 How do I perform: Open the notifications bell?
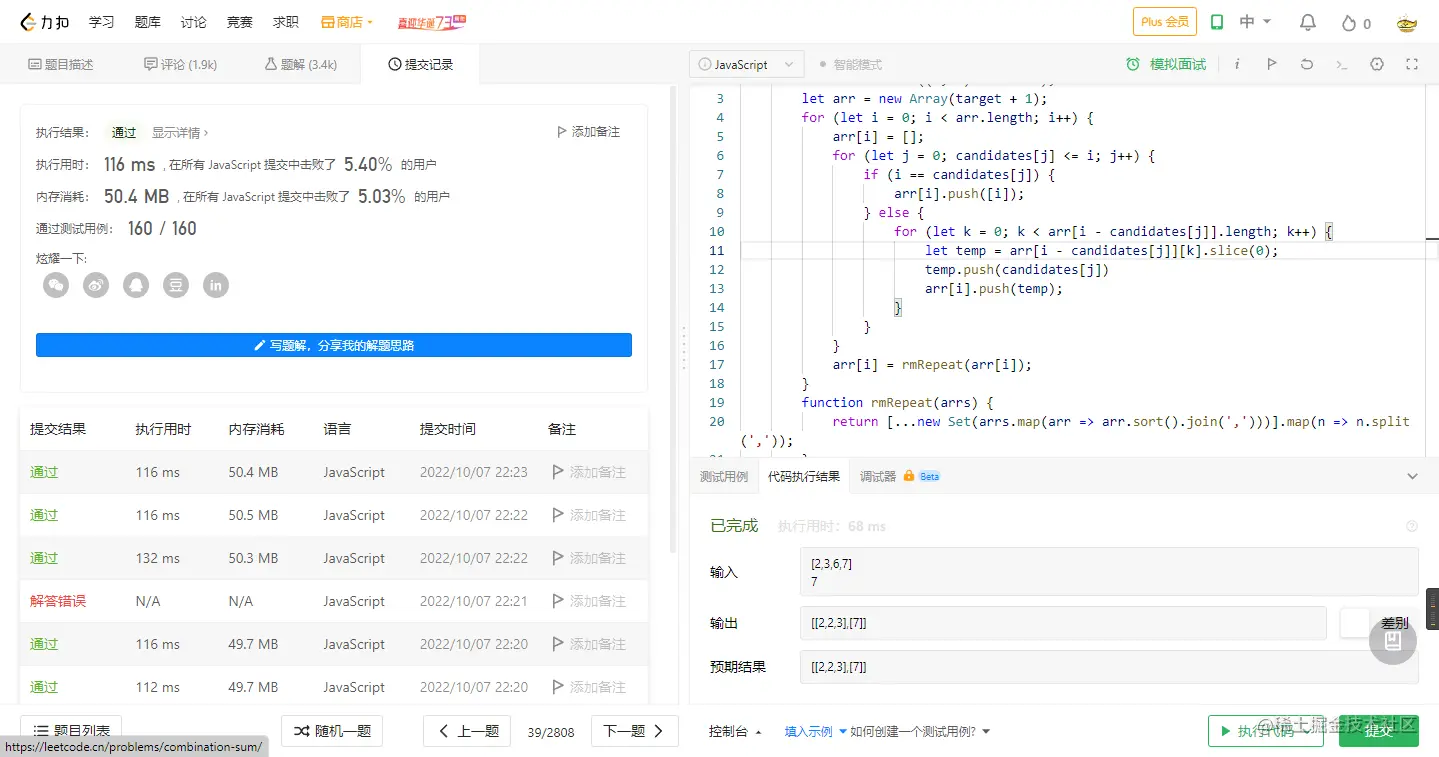[1307, 22]
